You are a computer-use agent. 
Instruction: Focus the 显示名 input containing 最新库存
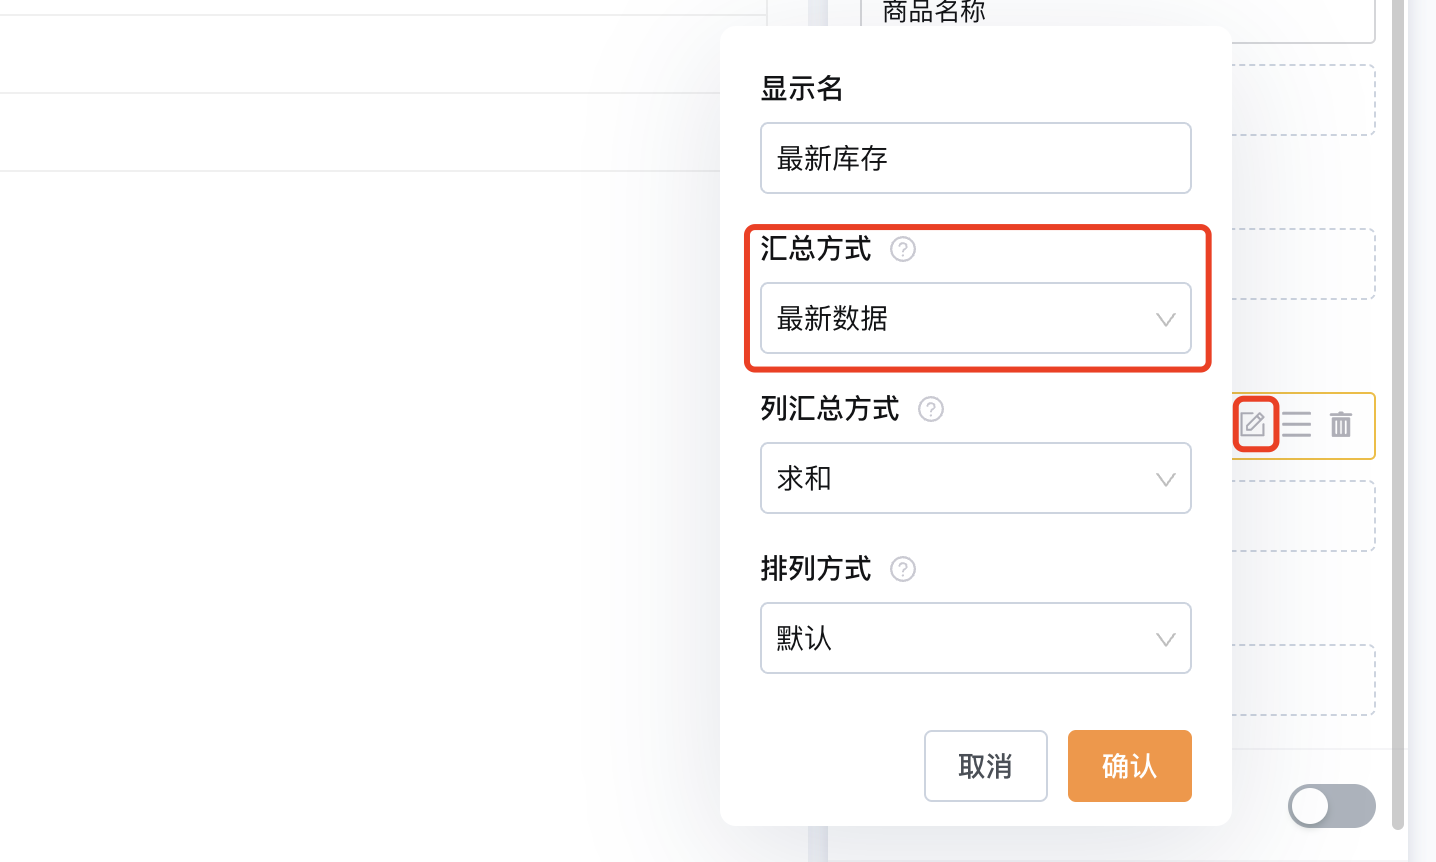[976, 158]
